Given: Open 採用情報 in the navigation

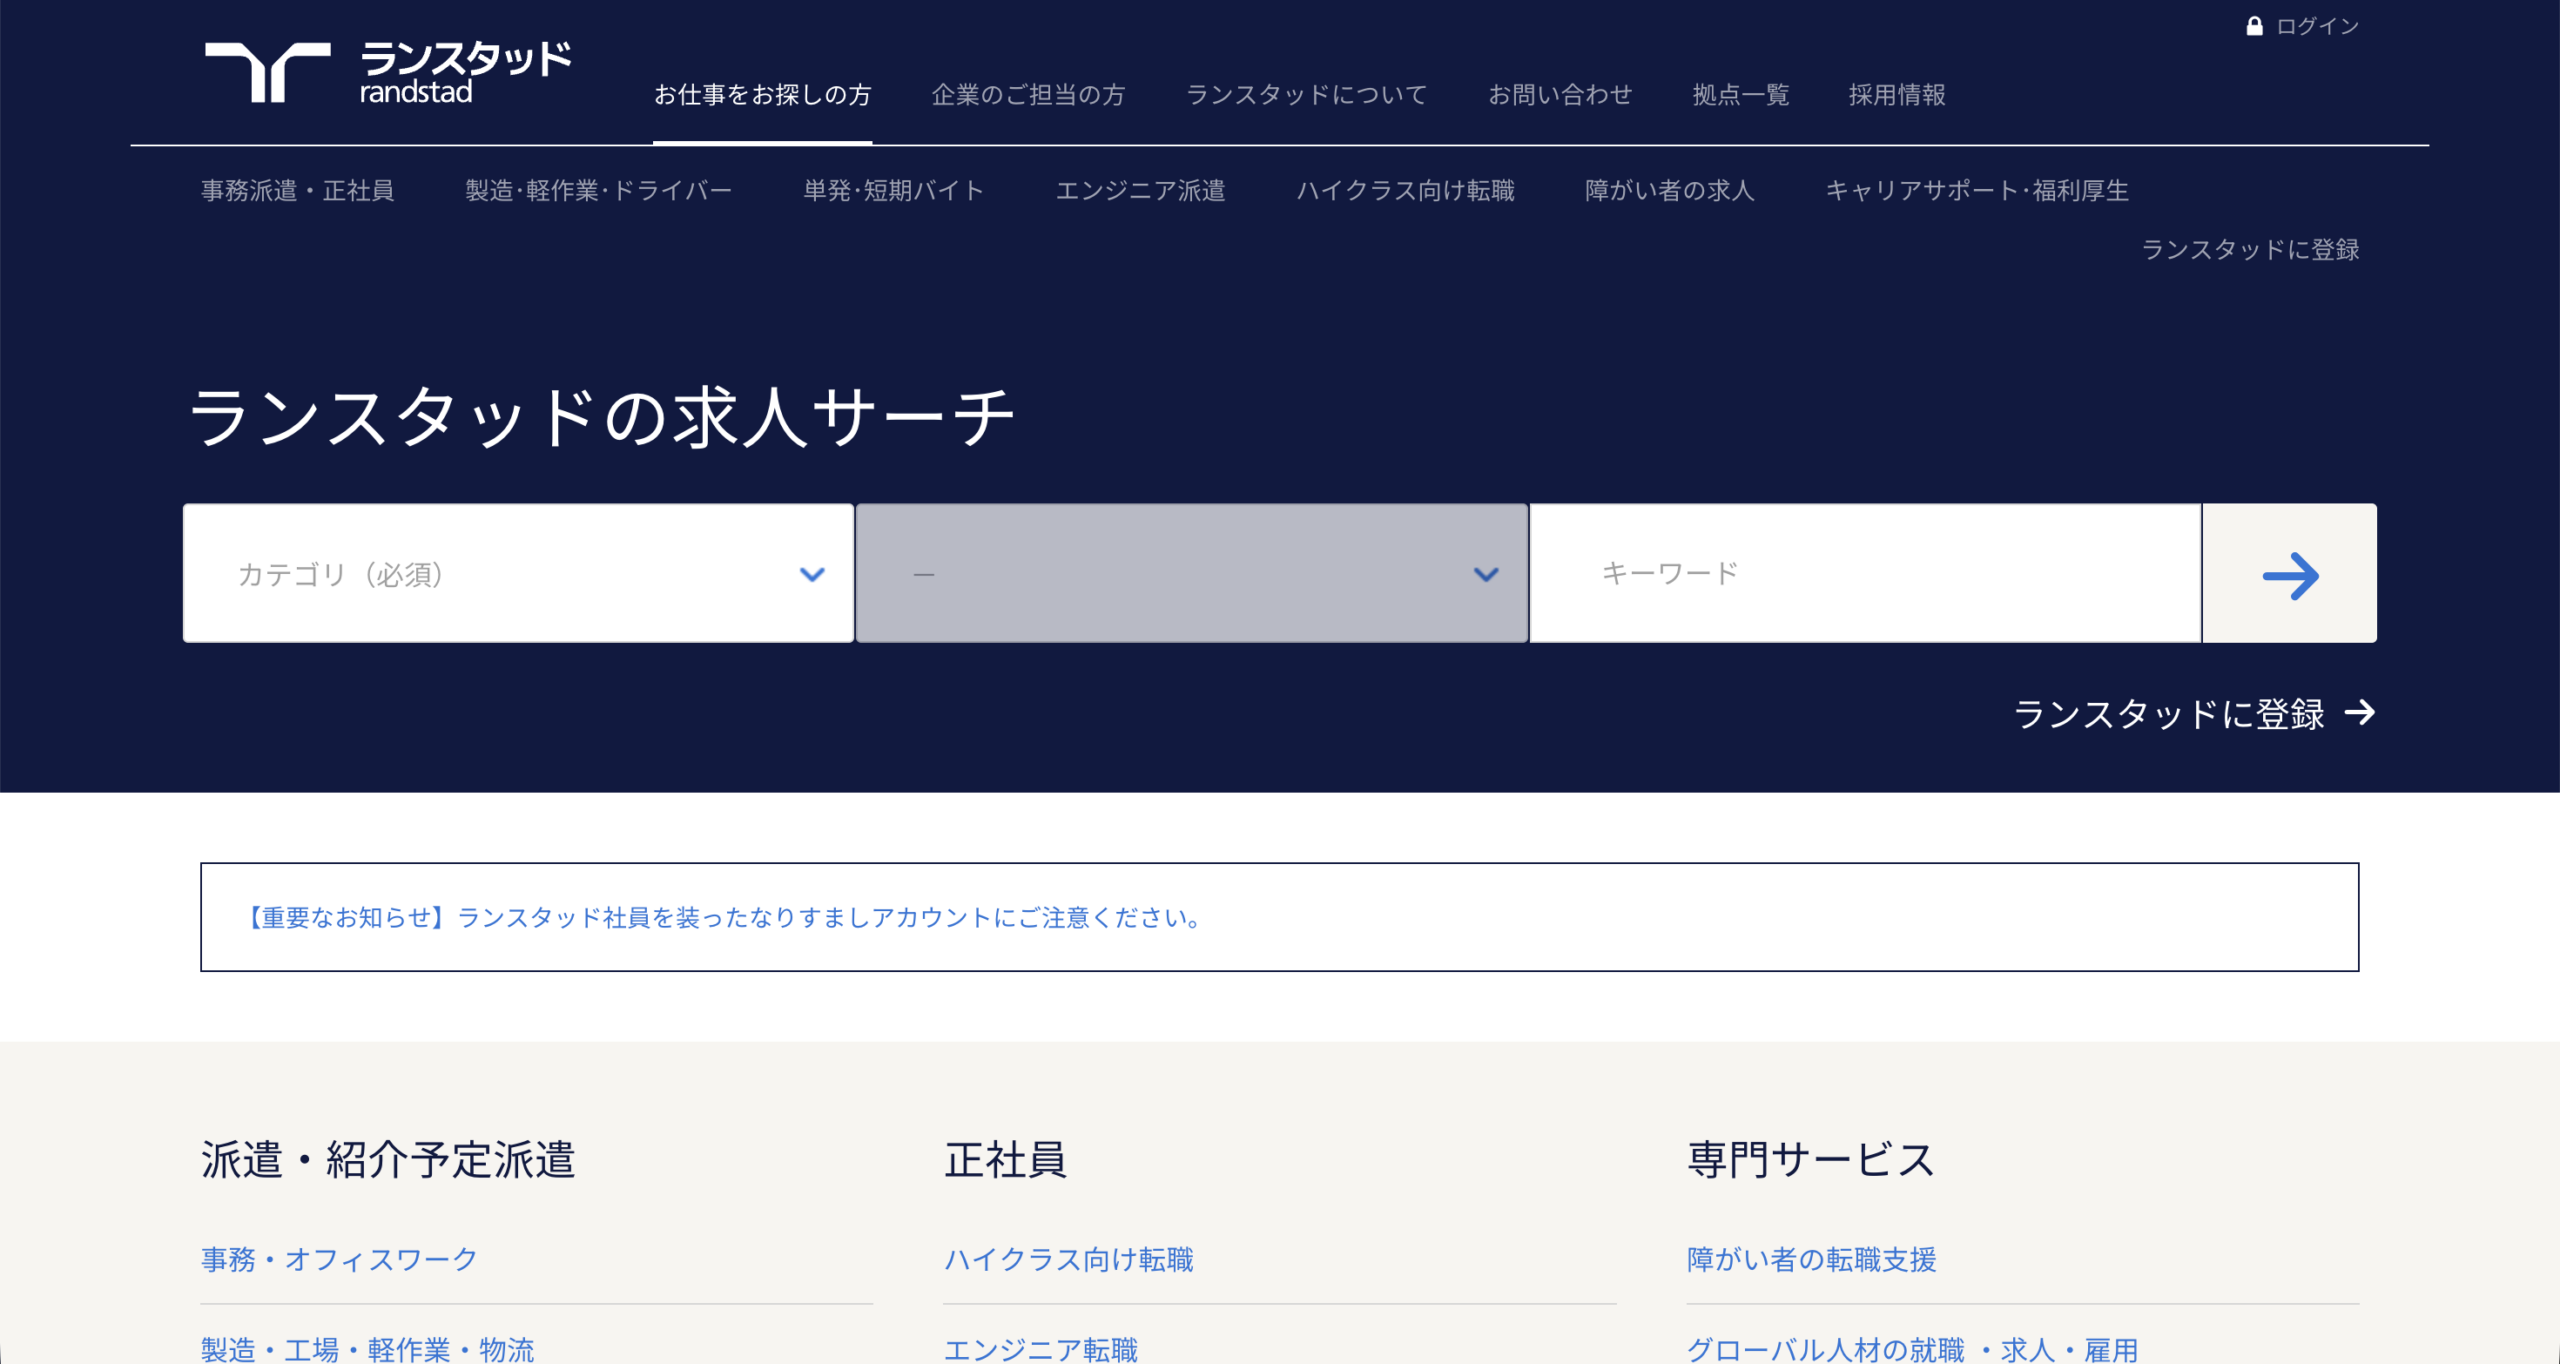Looking at the screenshot, I should click(1897, 95).
